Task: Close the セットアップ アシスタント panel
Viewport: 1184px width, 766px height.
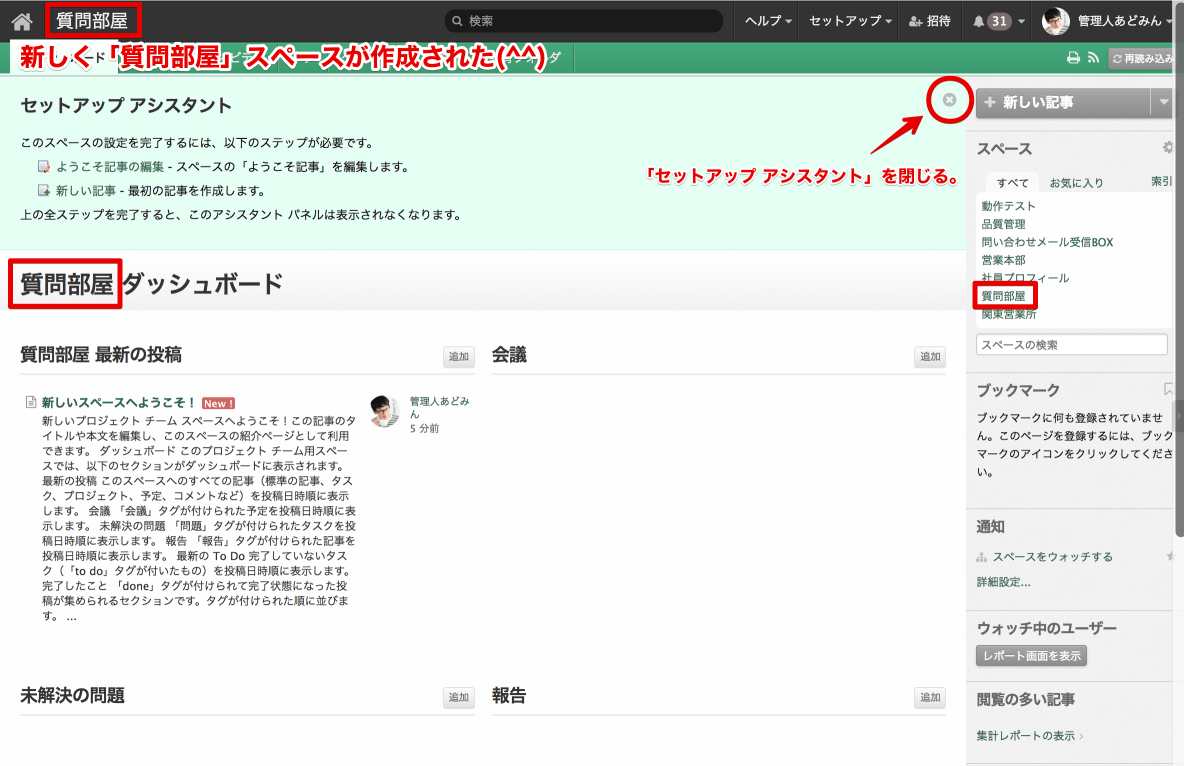Action: (949, 99)
